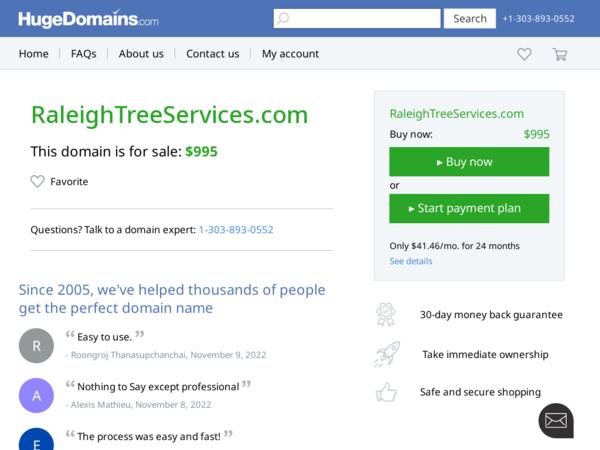Click the thumbs-up secure shopping icon
Screen dimensions: 600x450
coord(386,392)
